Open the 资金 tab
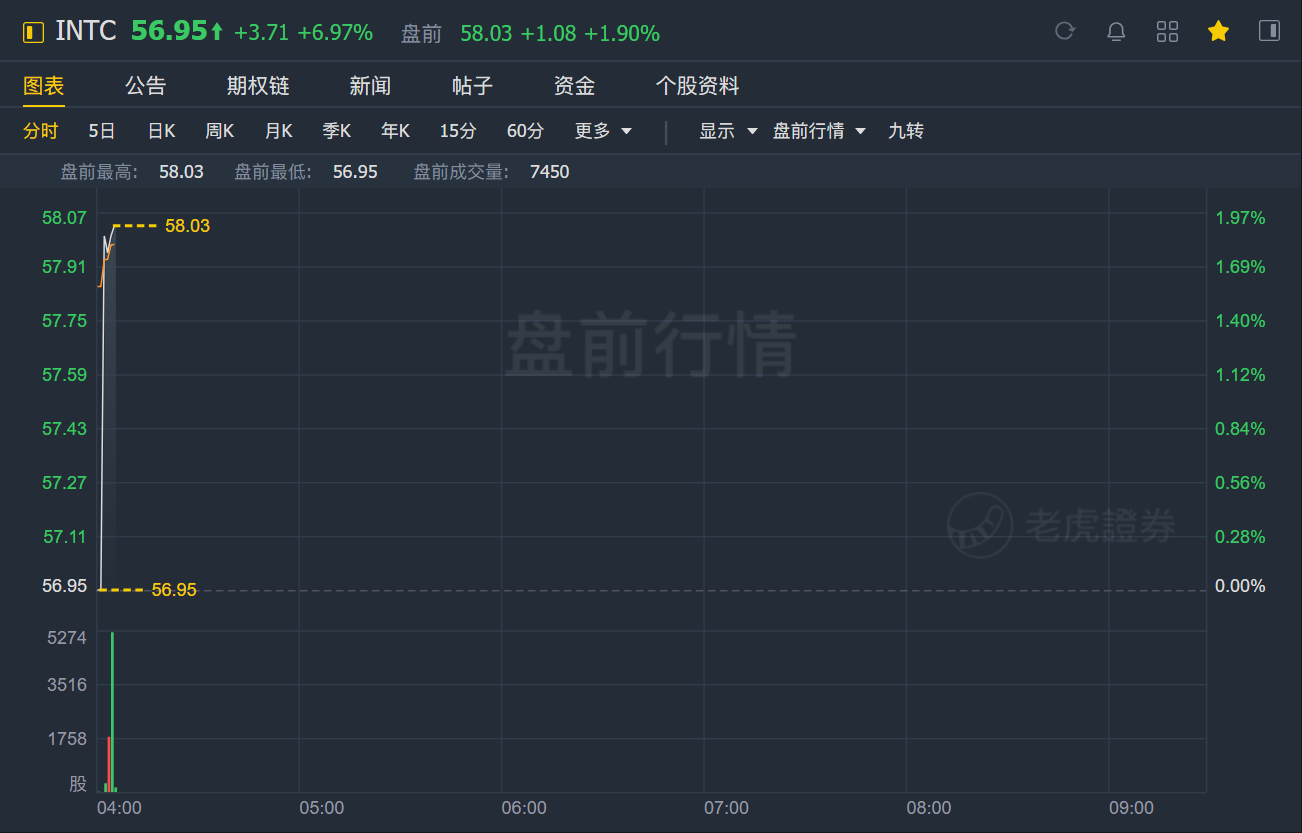1302x833 pixels. pos(574,86)
